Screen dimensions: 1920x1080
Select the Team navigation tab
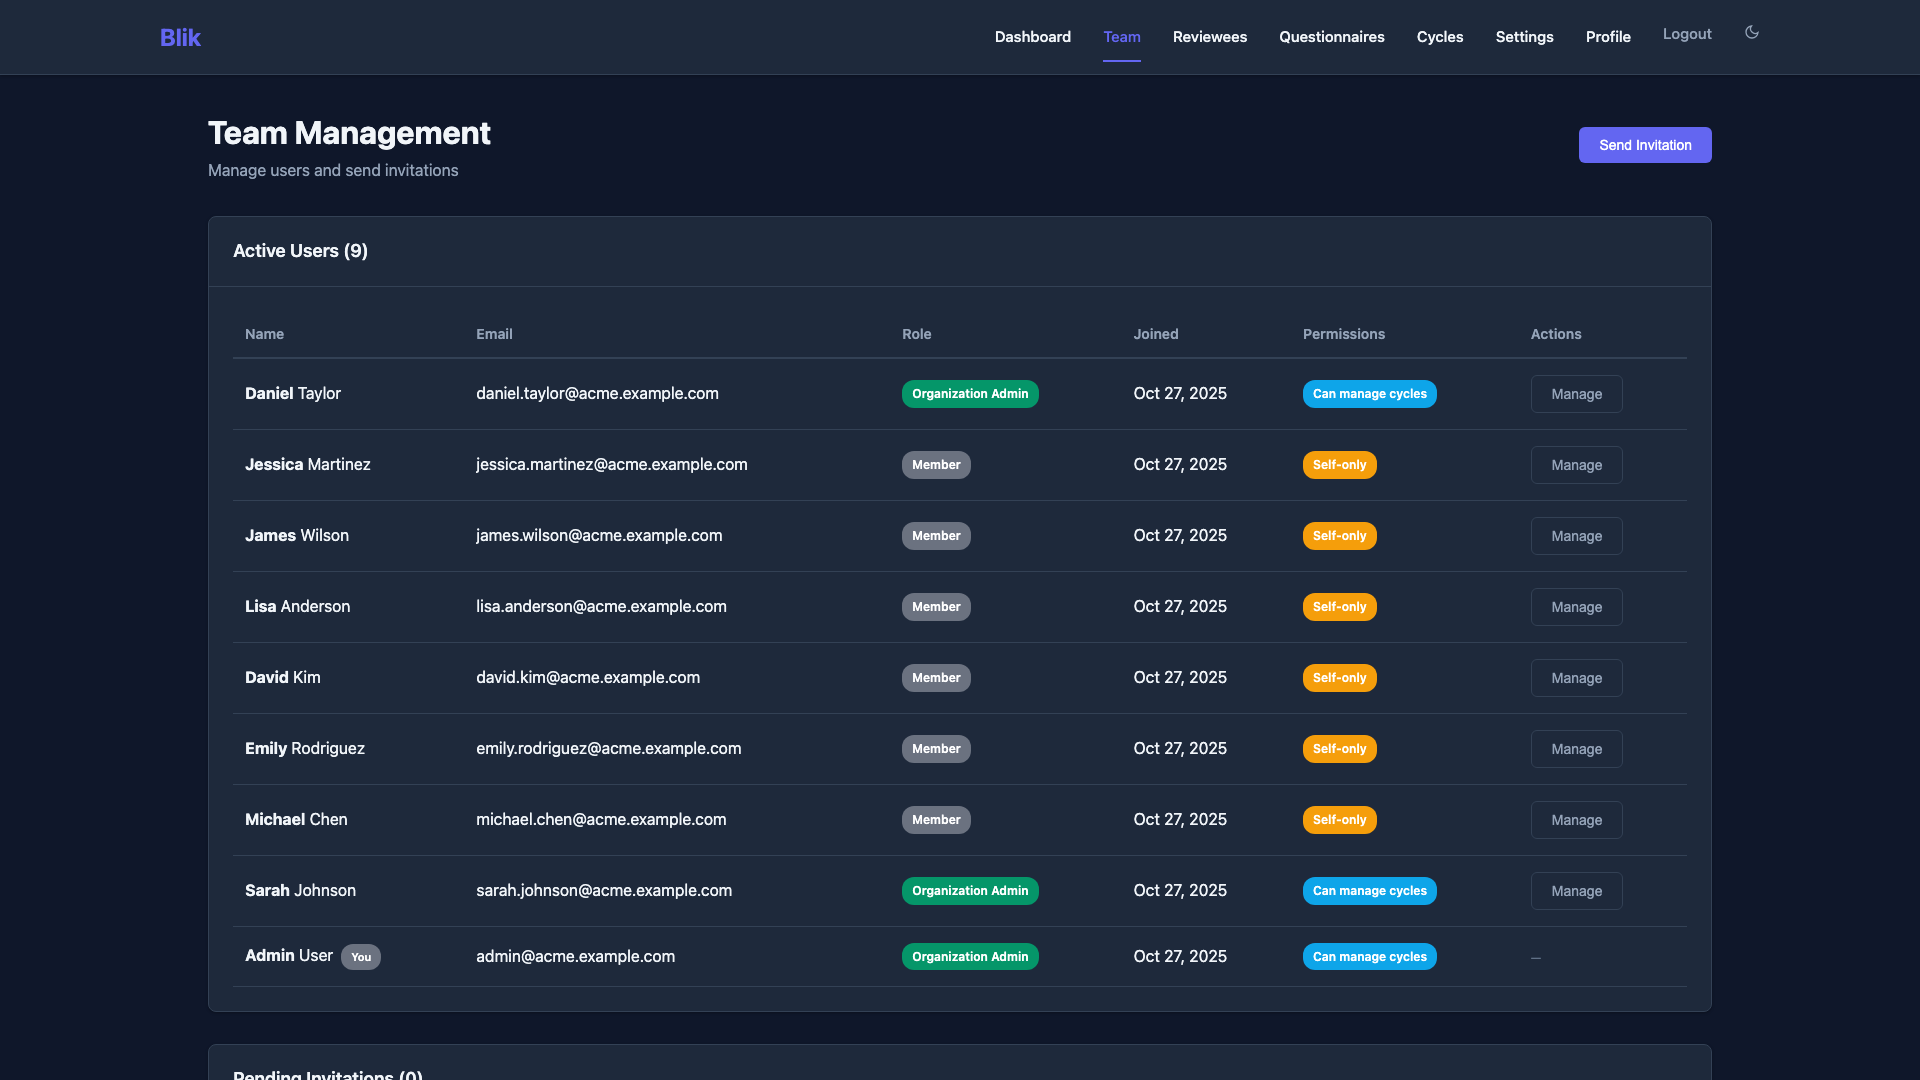coord(1122,37)
